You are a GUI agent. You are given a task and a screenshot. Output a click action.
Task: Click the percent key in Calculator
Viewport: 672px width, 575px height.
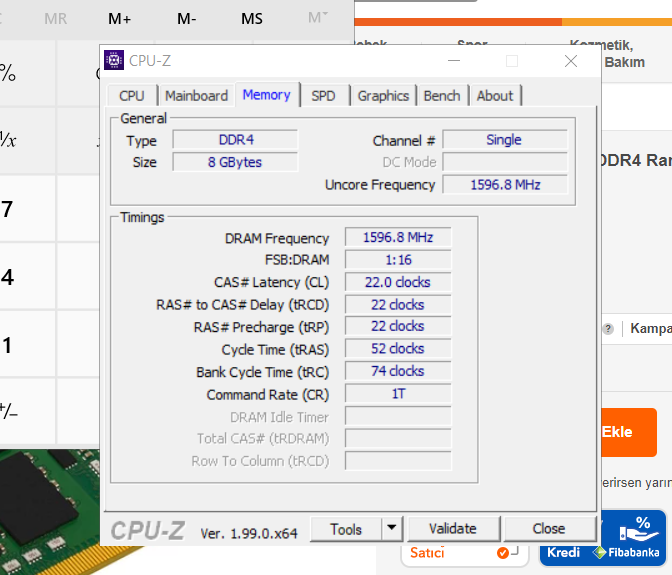(27, 73)
